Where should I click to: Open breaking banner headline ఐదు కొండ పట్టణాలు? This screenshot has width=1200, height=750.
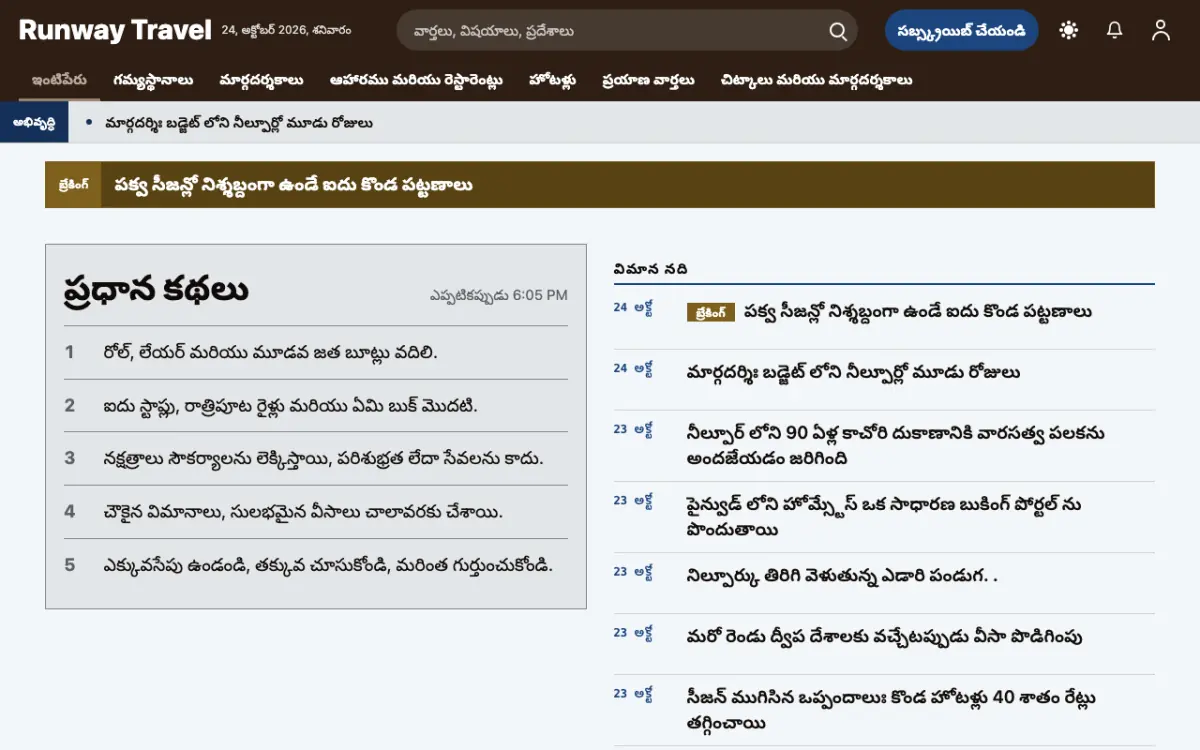[x=293, y=185]
